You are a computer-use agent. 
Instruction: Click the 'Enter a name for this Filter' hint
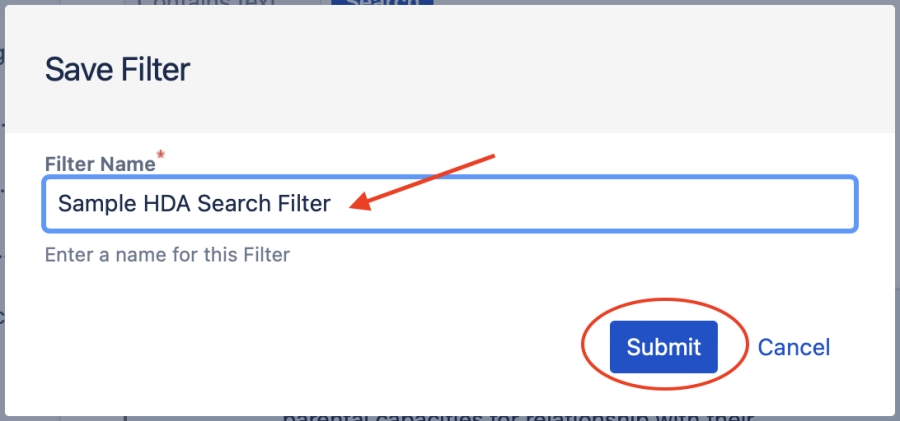coord(167,254)
